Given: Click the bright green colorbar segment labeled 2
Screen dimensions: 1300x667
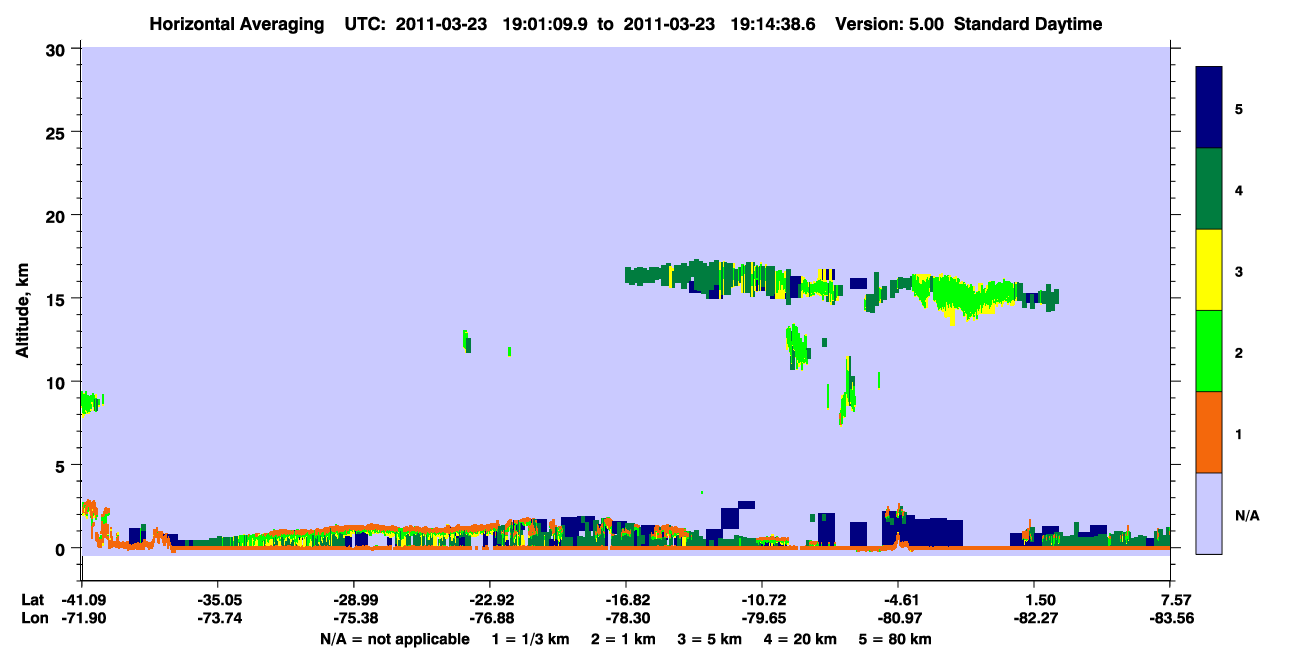Looking at the screenshot, I should pyautogui.click(x=1209, y=351).
